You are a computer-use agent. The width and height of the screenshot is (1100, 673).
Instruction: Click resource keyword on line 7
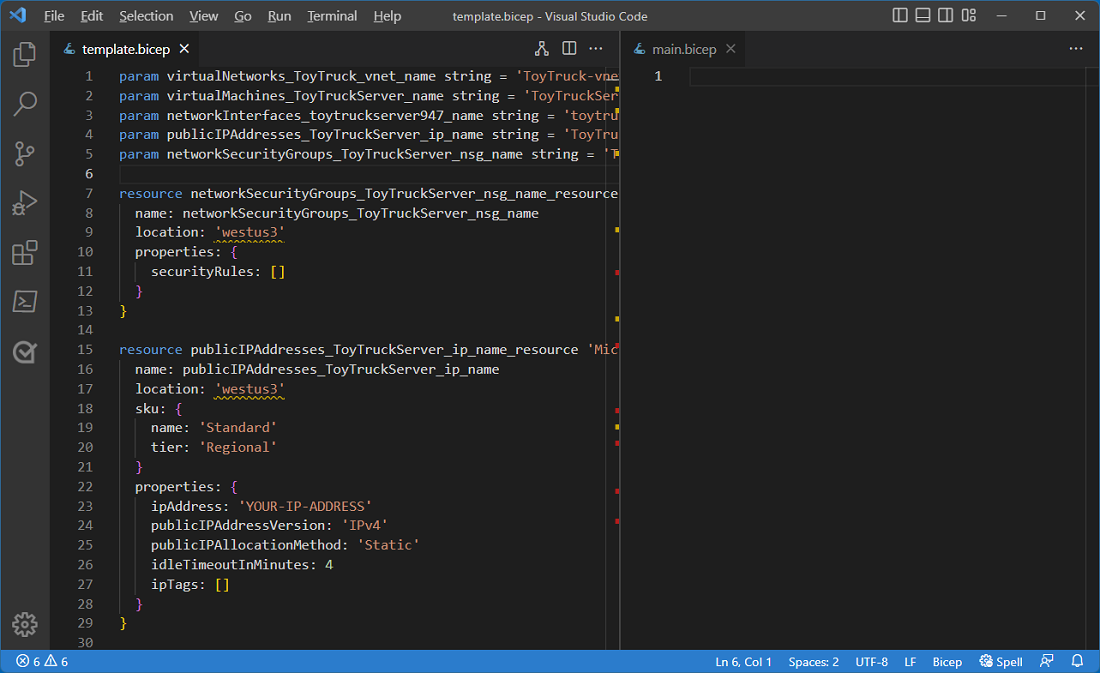(150, 193)
